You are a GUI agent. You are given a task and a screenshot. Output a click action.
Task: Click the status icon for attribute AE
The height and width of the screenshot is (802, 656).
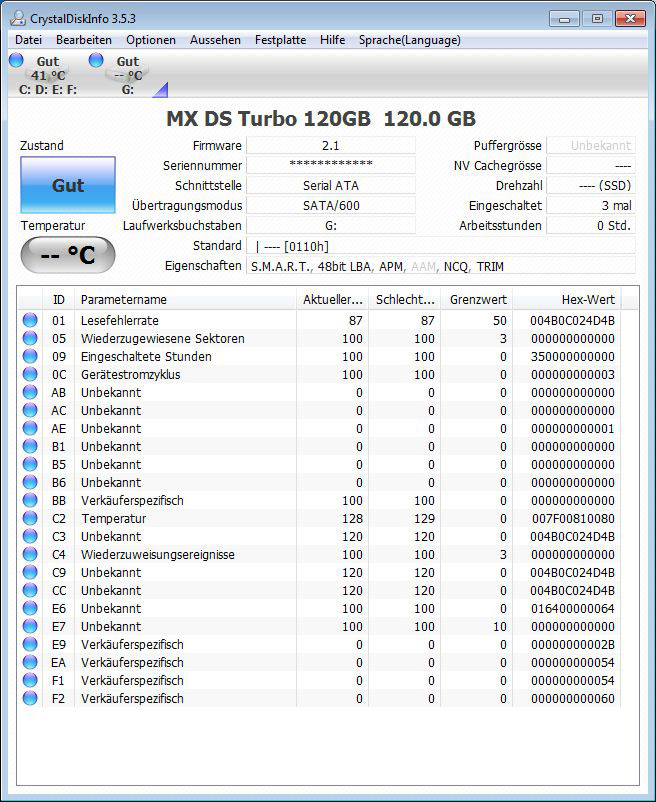[30, 428]
